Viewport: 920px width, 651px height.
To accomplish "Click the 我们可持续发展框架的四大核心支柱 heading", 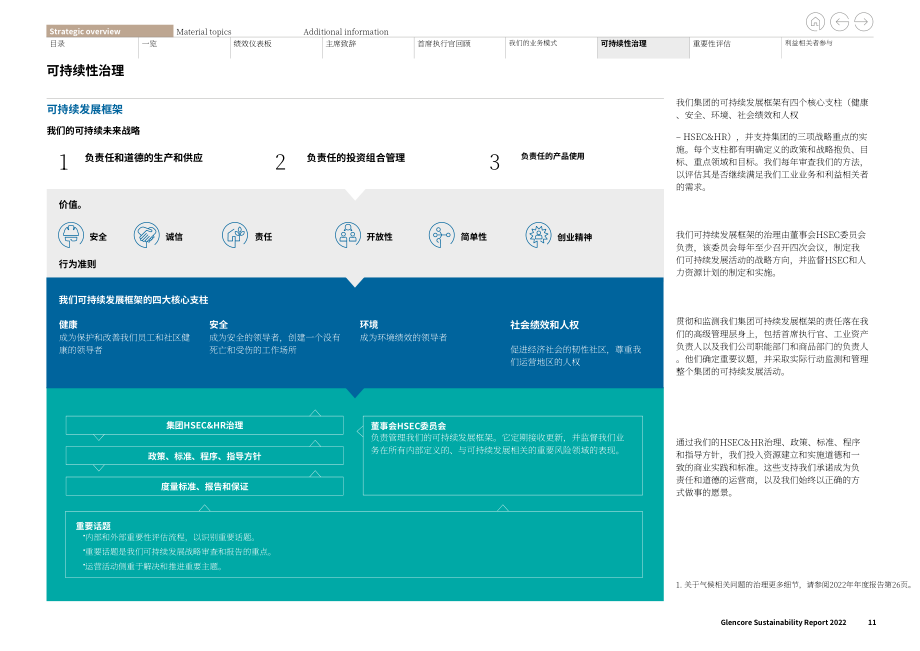I will coord(133,300).
